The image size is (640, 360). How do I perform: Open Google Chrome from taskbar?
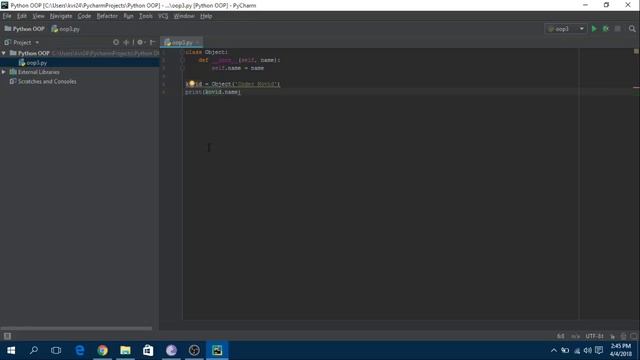point(102,350)
